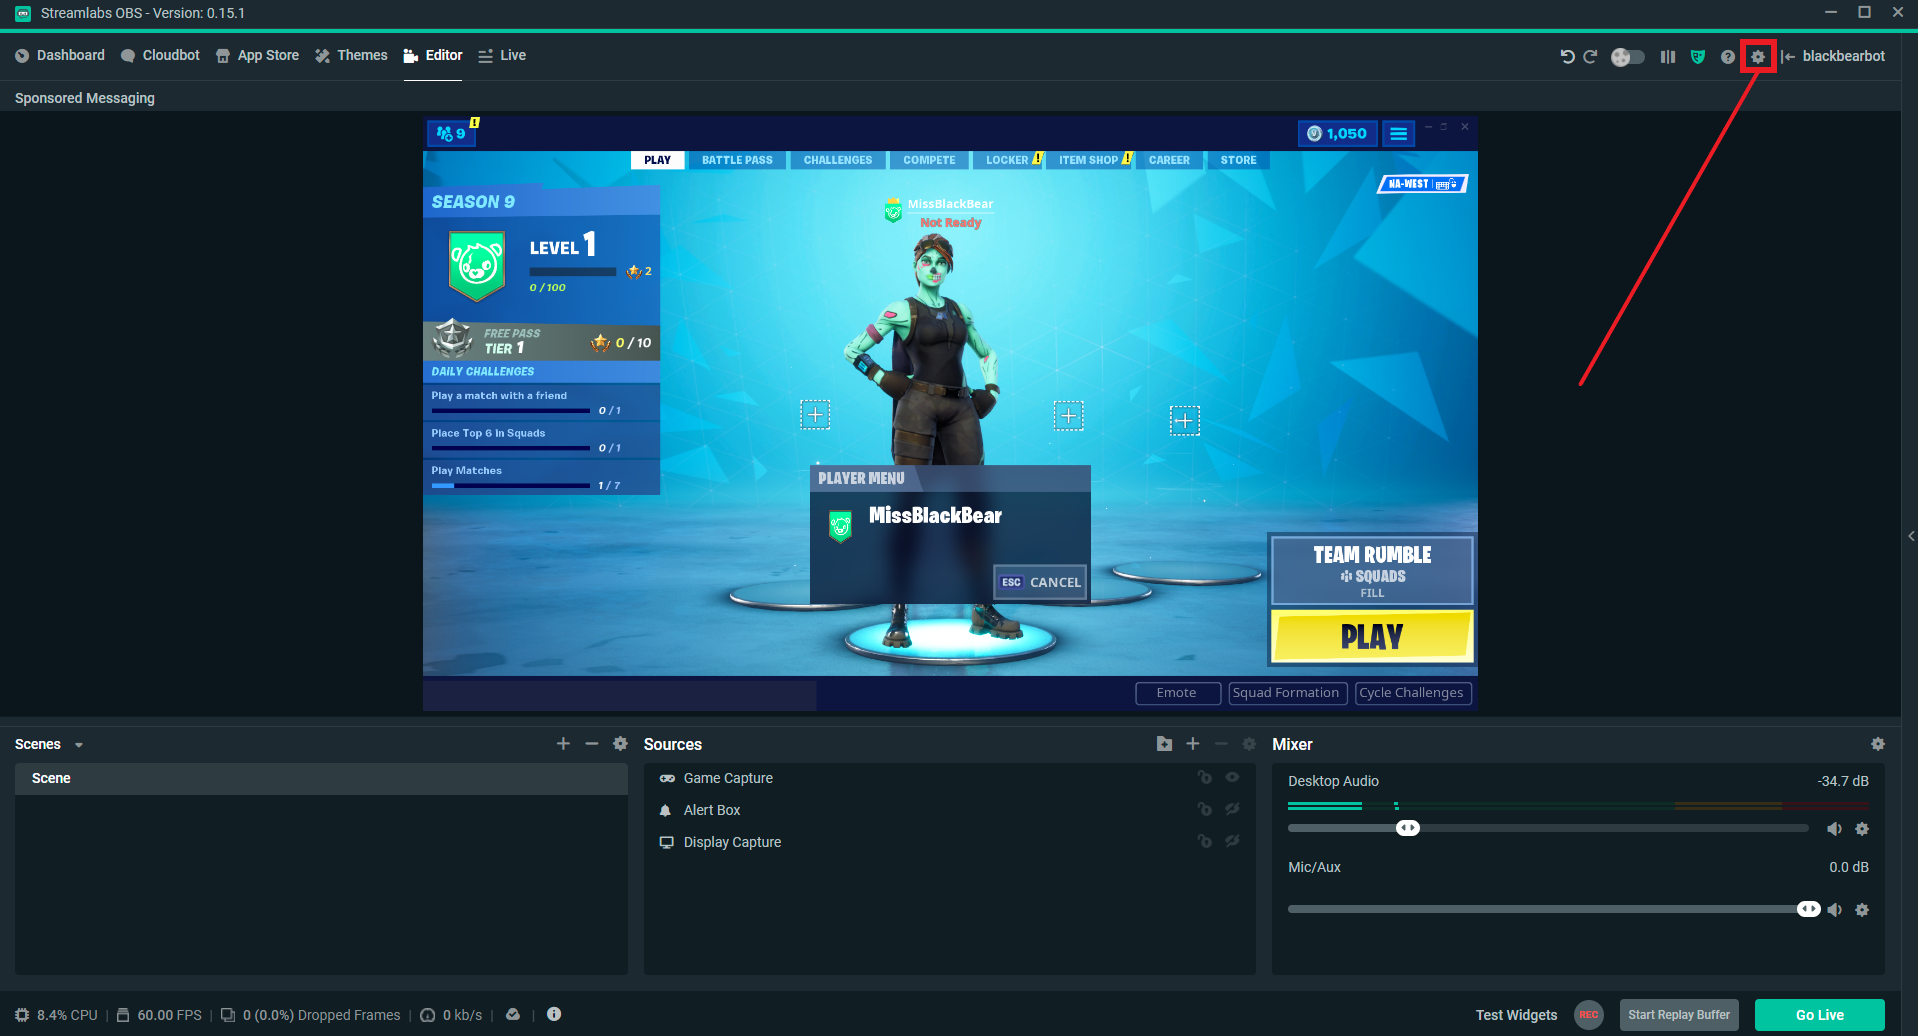Click the -34.7 dB level readout
The width and height of the screenshot is (1918, 1036).
(x=1843, y=781)
